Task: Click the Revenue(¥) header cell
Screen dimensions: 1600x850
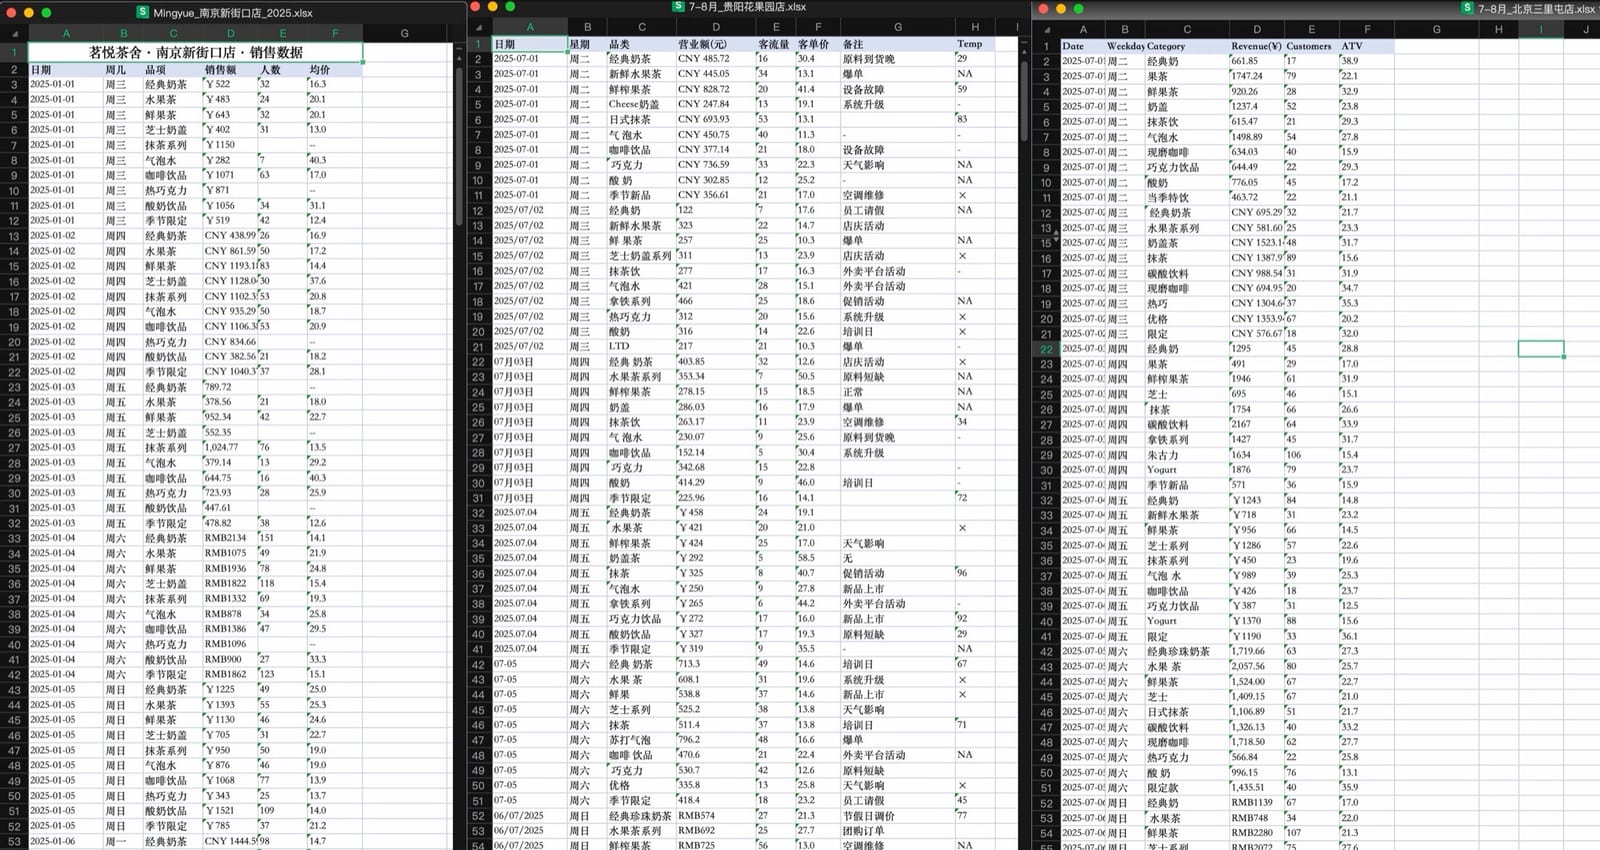Action: (1256, 46)
